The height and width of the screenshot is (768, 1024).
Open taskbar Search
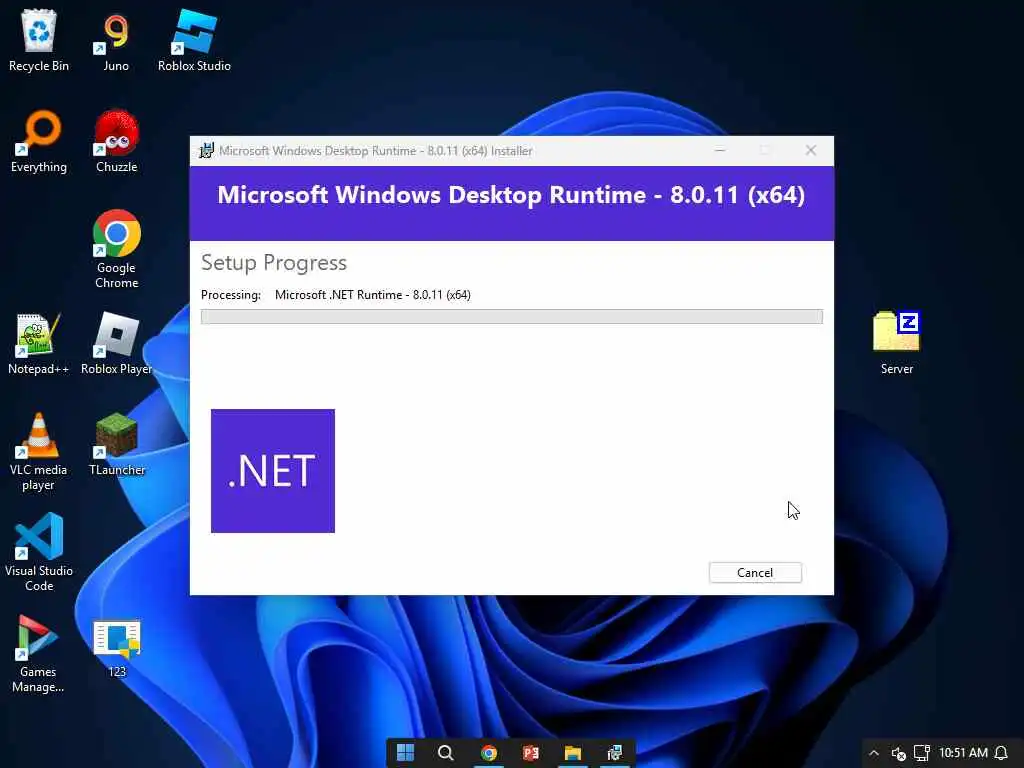[x=446, y=753]
